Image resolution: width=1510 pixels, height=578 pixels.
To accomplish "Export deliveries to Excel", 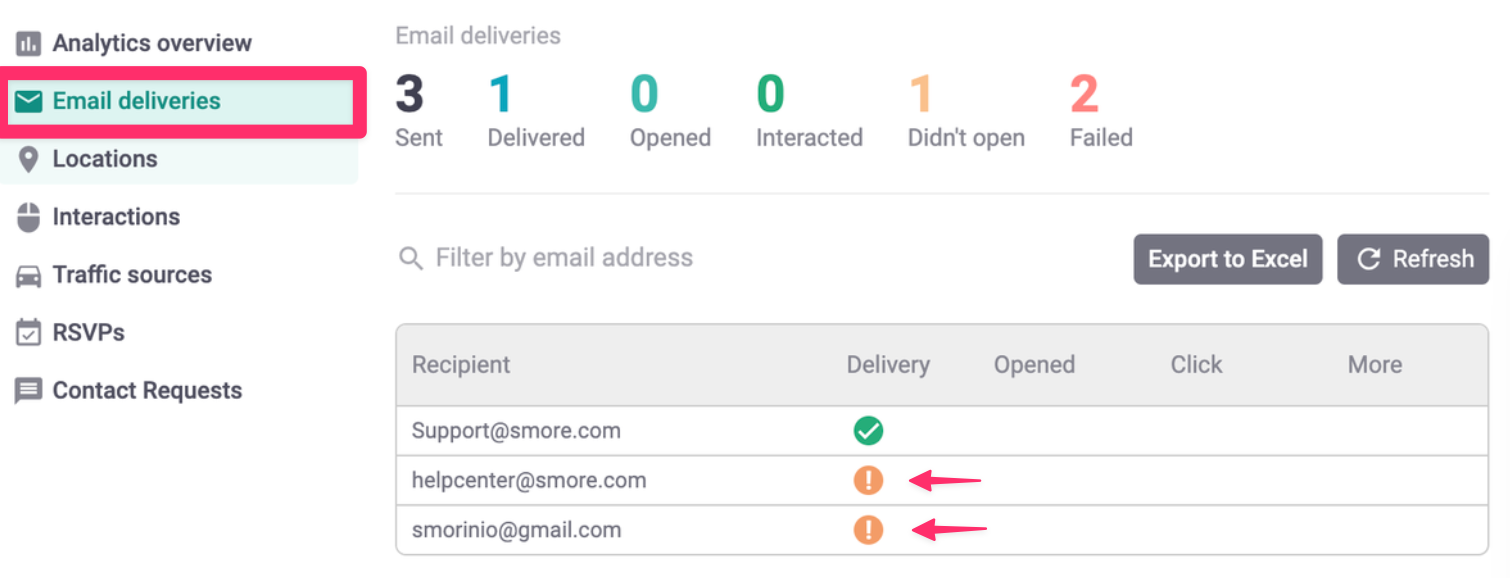I will 1227,259.
